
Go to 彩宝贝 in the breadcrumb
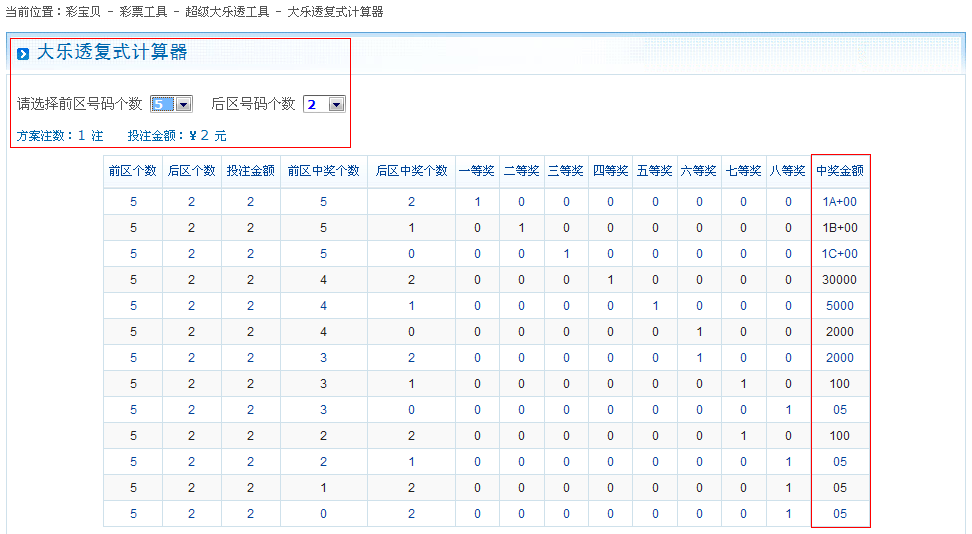[x=82, y=12]
